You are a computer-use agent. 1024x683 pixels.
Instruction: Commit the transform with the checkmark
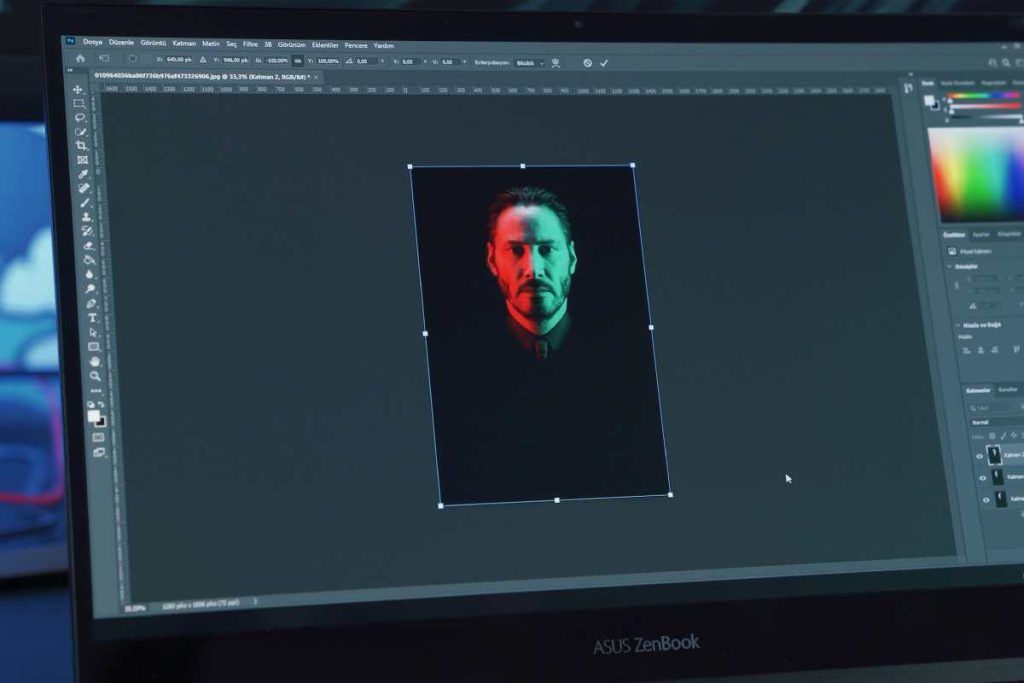pos(604,63)
